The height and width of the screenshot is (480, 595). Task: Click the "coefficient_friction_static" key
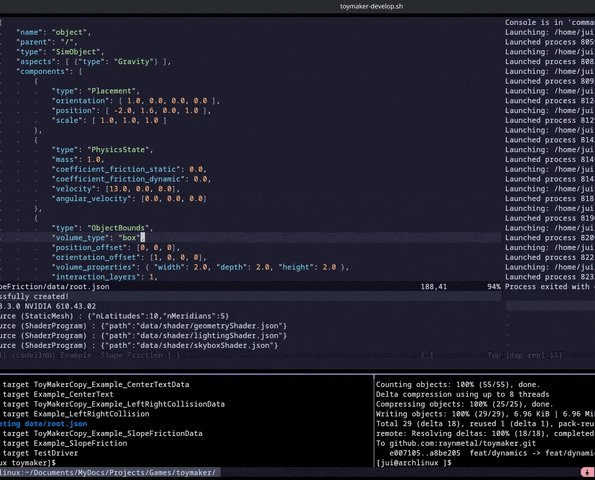point(116,169)
